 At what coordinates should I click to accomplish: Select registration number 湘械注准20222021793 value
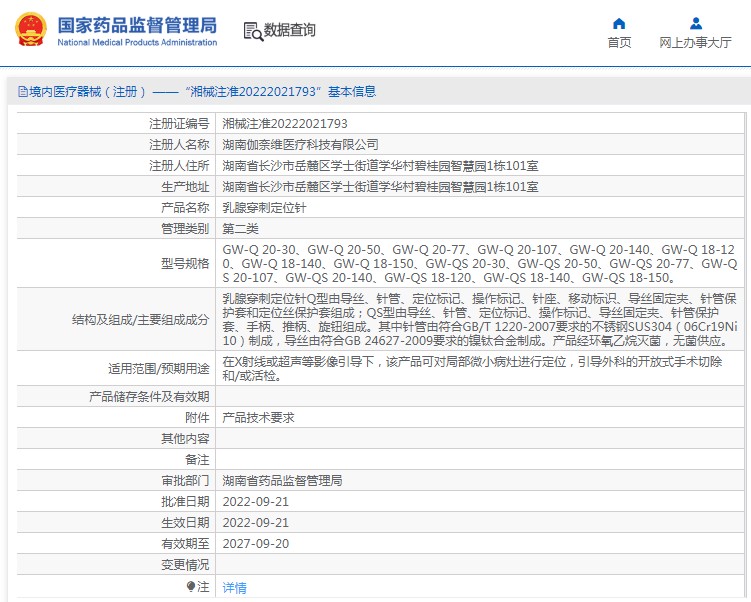click(x=285, y=124)
